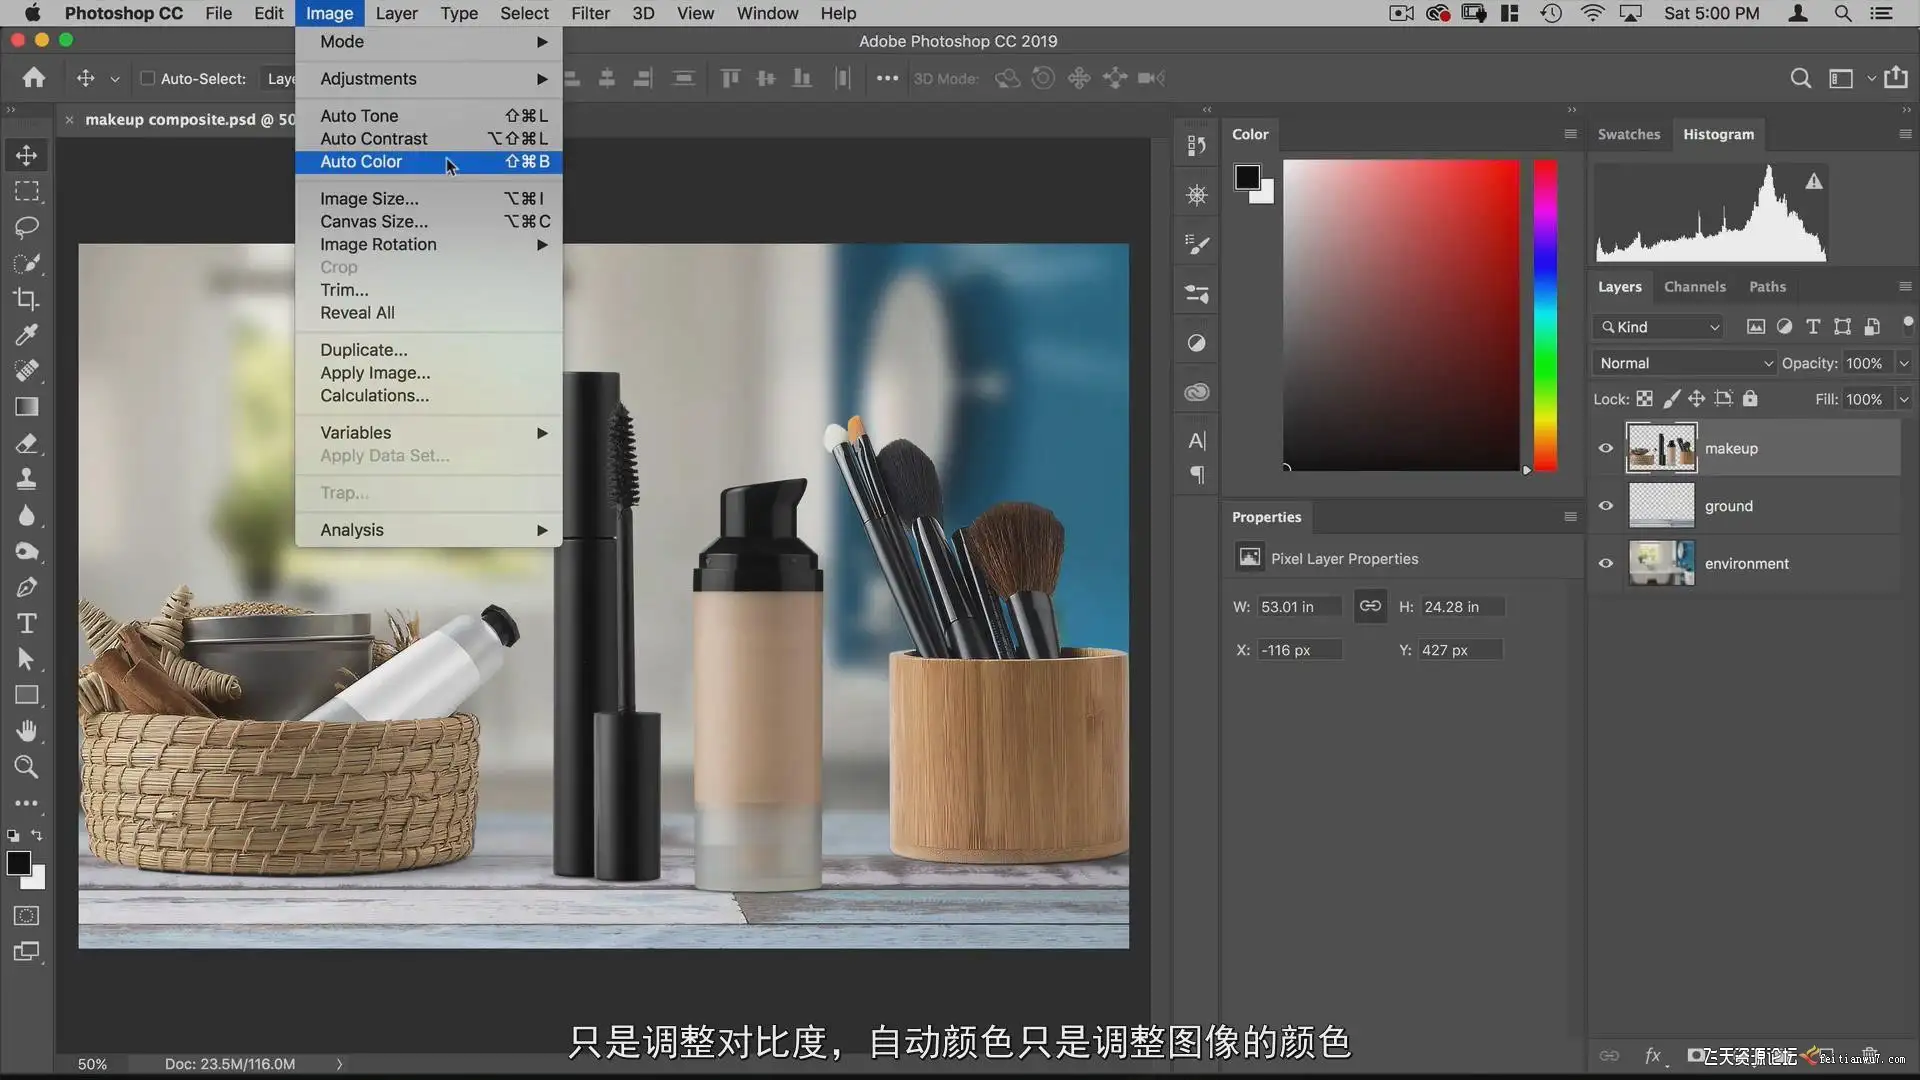Screen dimensions: 1920x1080
Task: Toggle visibility of environment layer
Action: (x=1606, y=563)
